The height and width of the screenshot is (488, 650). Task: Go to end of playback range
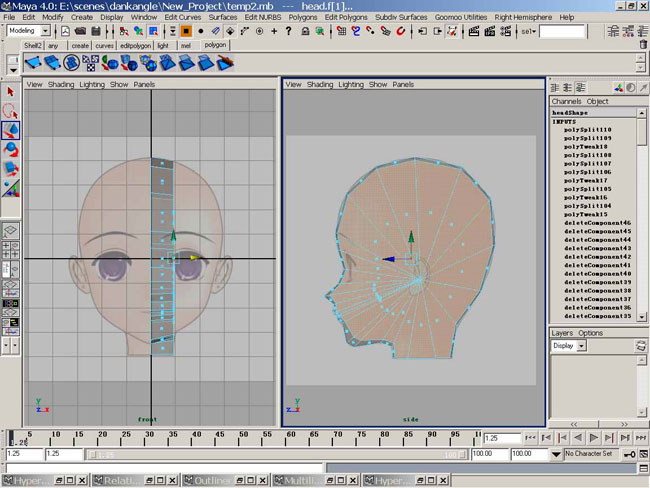(641, 437)
